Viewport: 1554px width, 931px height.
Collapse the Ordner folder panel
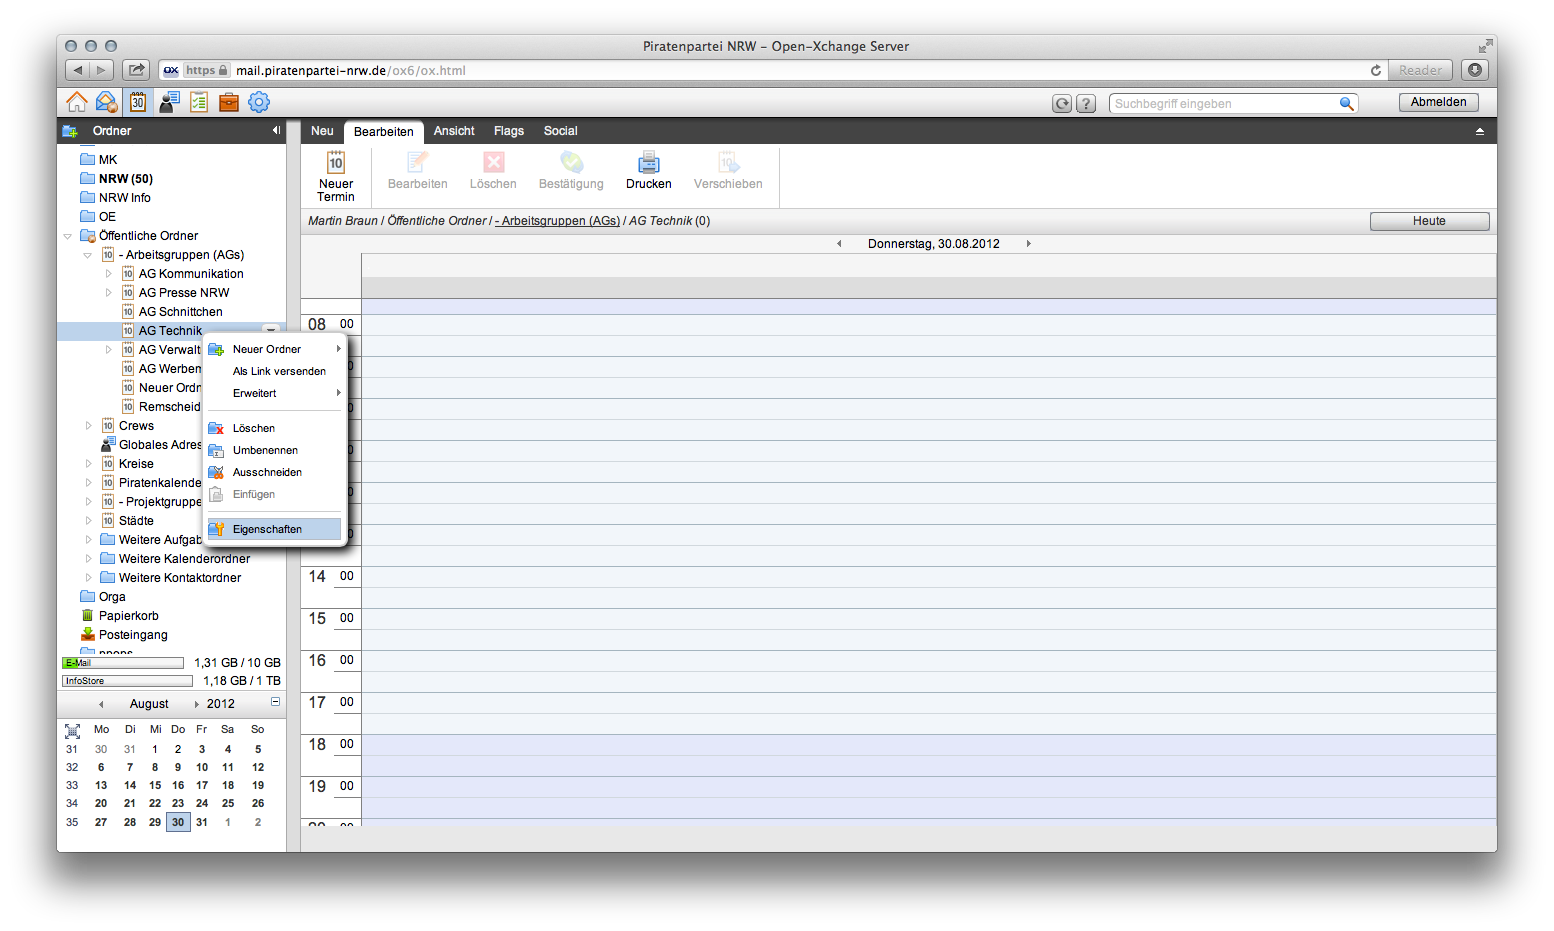(276, 131)
